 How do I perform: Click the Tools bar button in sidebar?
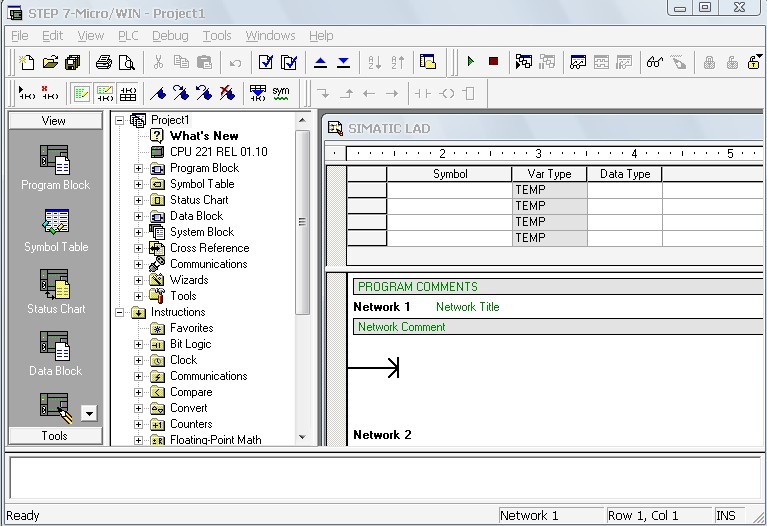coord(55,435)
